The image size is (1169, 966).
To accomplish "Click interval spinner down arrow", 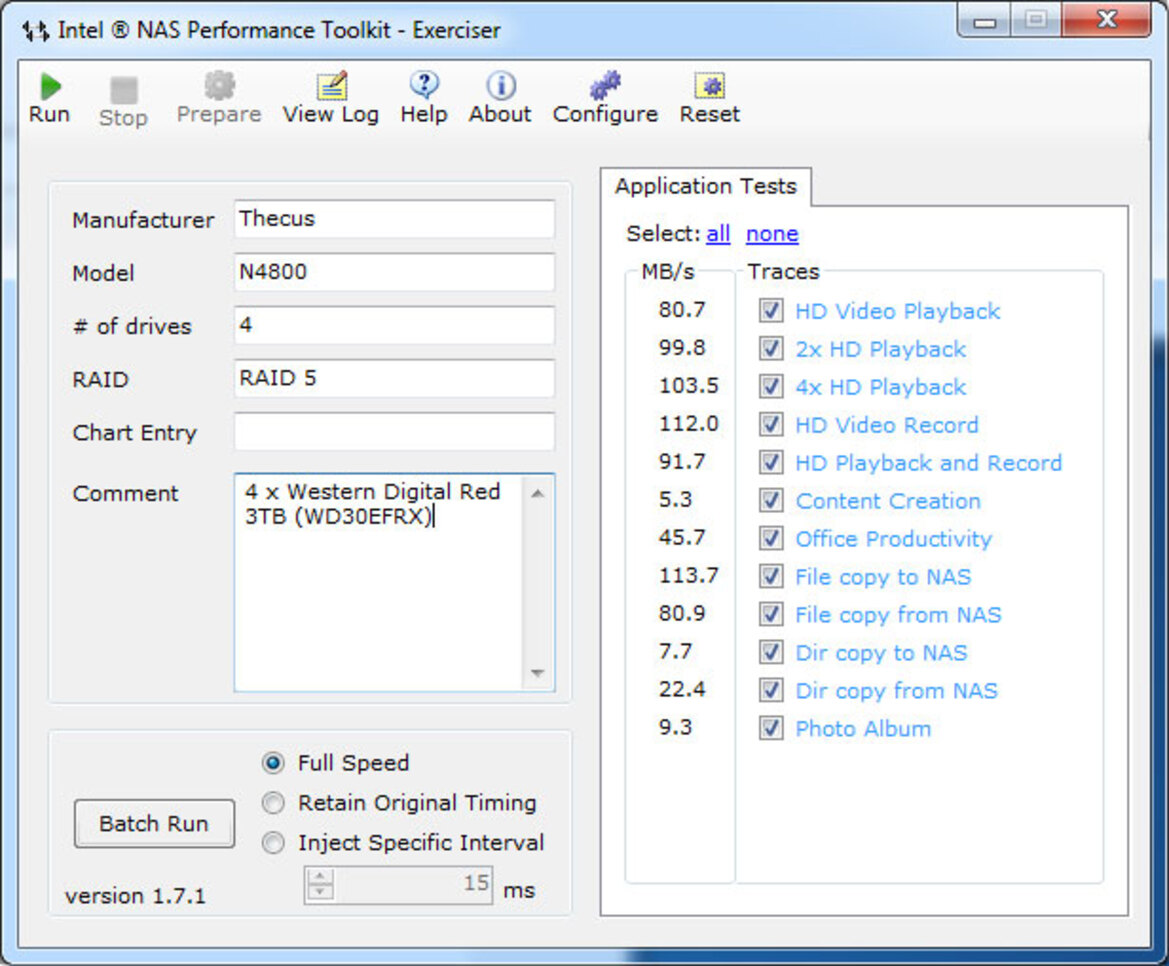I will coord(321,892).
